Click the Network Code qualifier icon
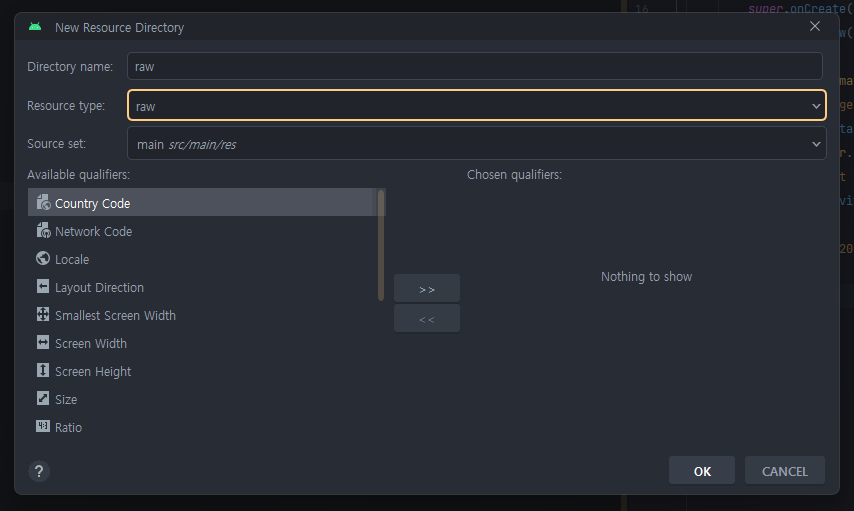Screen dimensions: 854x511 (43, 231)
